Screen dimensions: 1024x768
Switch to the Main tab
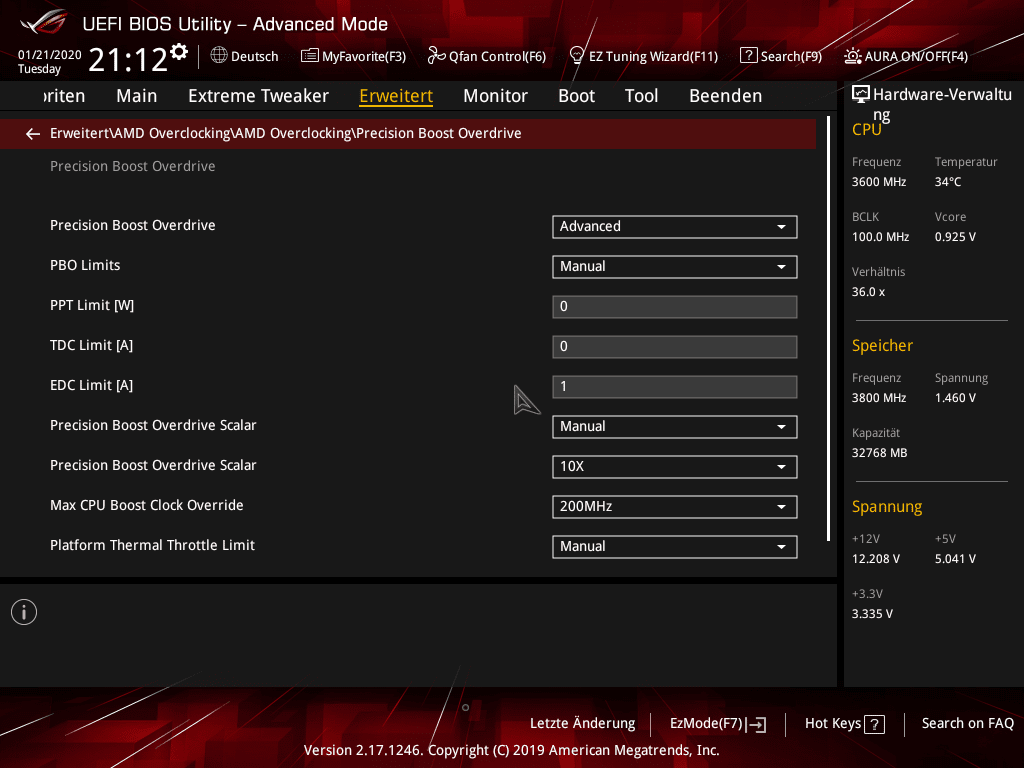tap(136, 96)
